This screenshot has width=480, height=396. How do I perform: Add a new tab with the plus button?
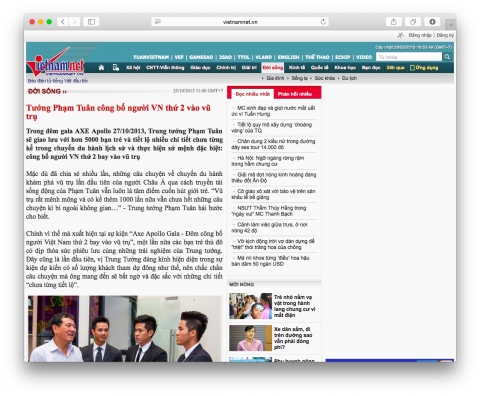pos(451,25)
